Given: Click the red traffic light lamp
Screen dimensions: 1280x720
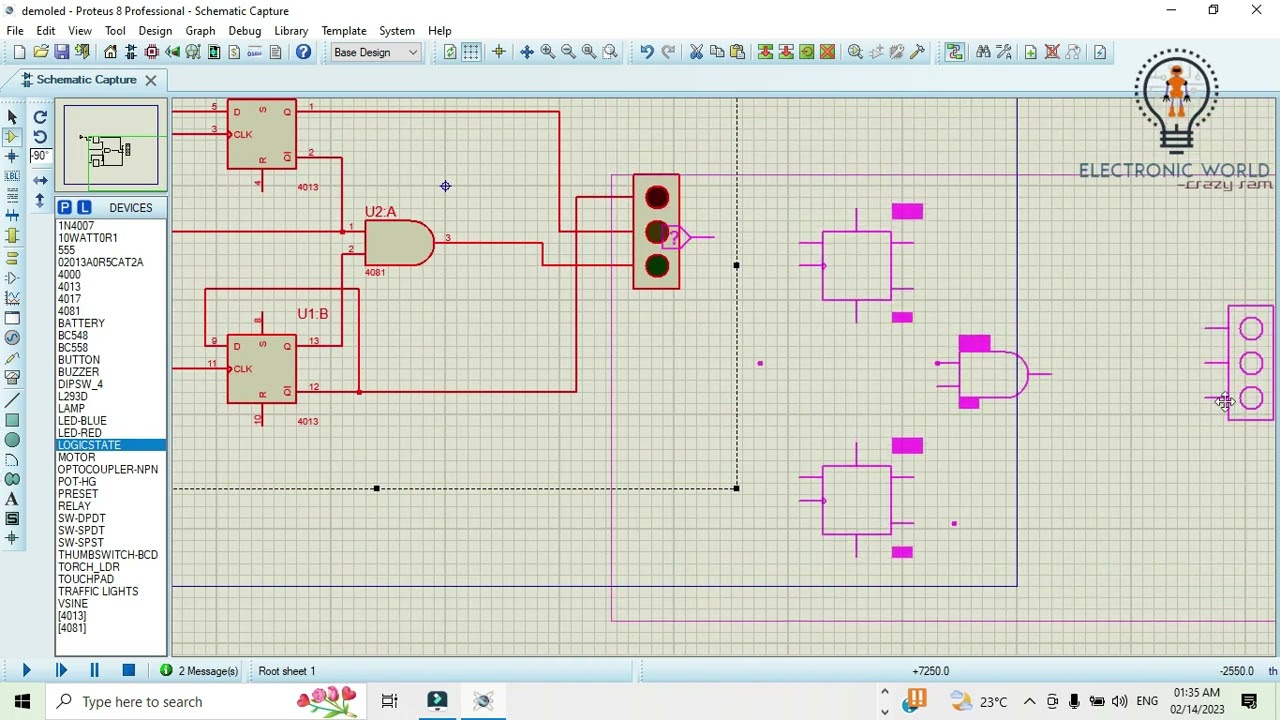Looking at the screenshot, I should [657, 197].
